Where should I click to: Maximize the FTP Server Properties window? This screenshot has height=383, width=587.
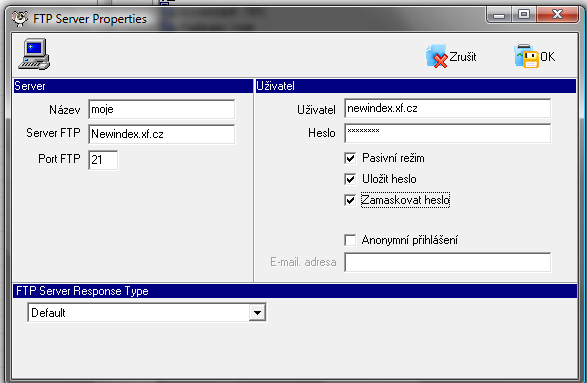(524, 15)
